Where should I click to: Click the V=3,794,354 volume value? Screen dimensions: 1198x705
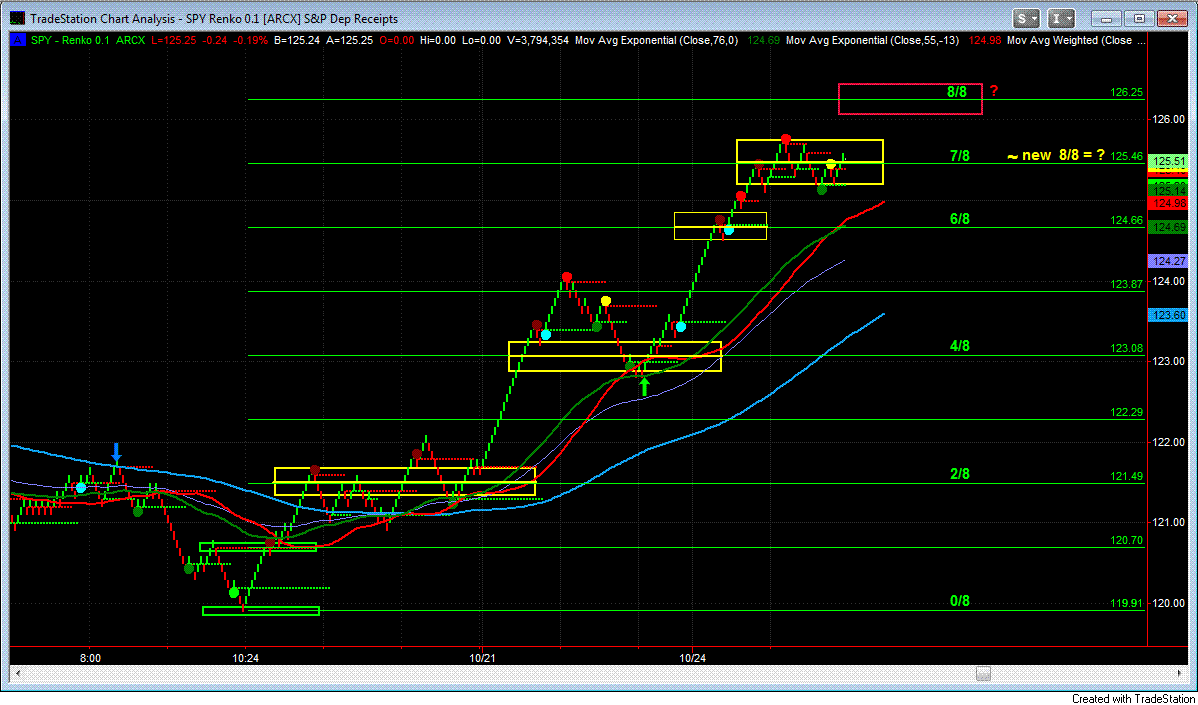pyautogui.click(x=538, y=40)
